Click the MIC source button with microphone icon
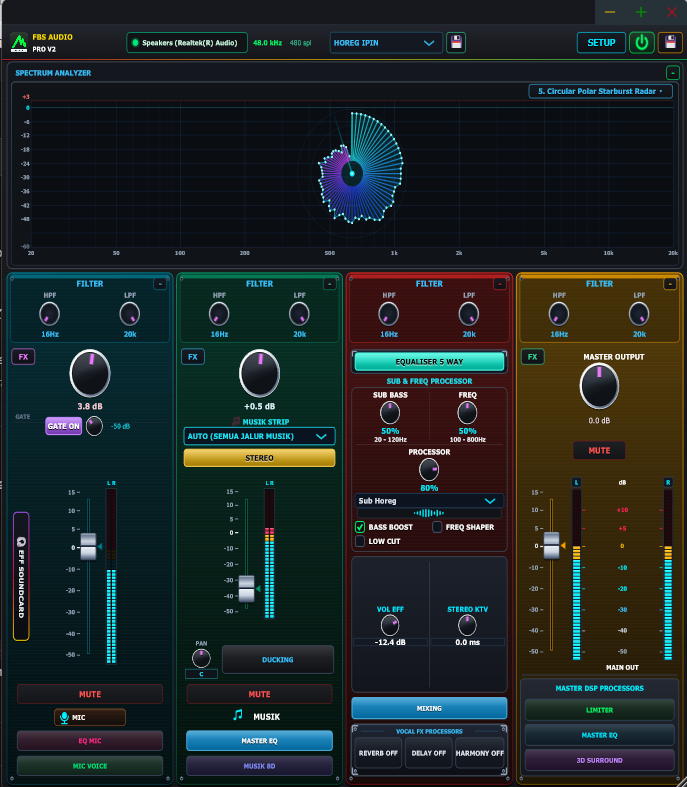687x787 pixels. (90, 717)
